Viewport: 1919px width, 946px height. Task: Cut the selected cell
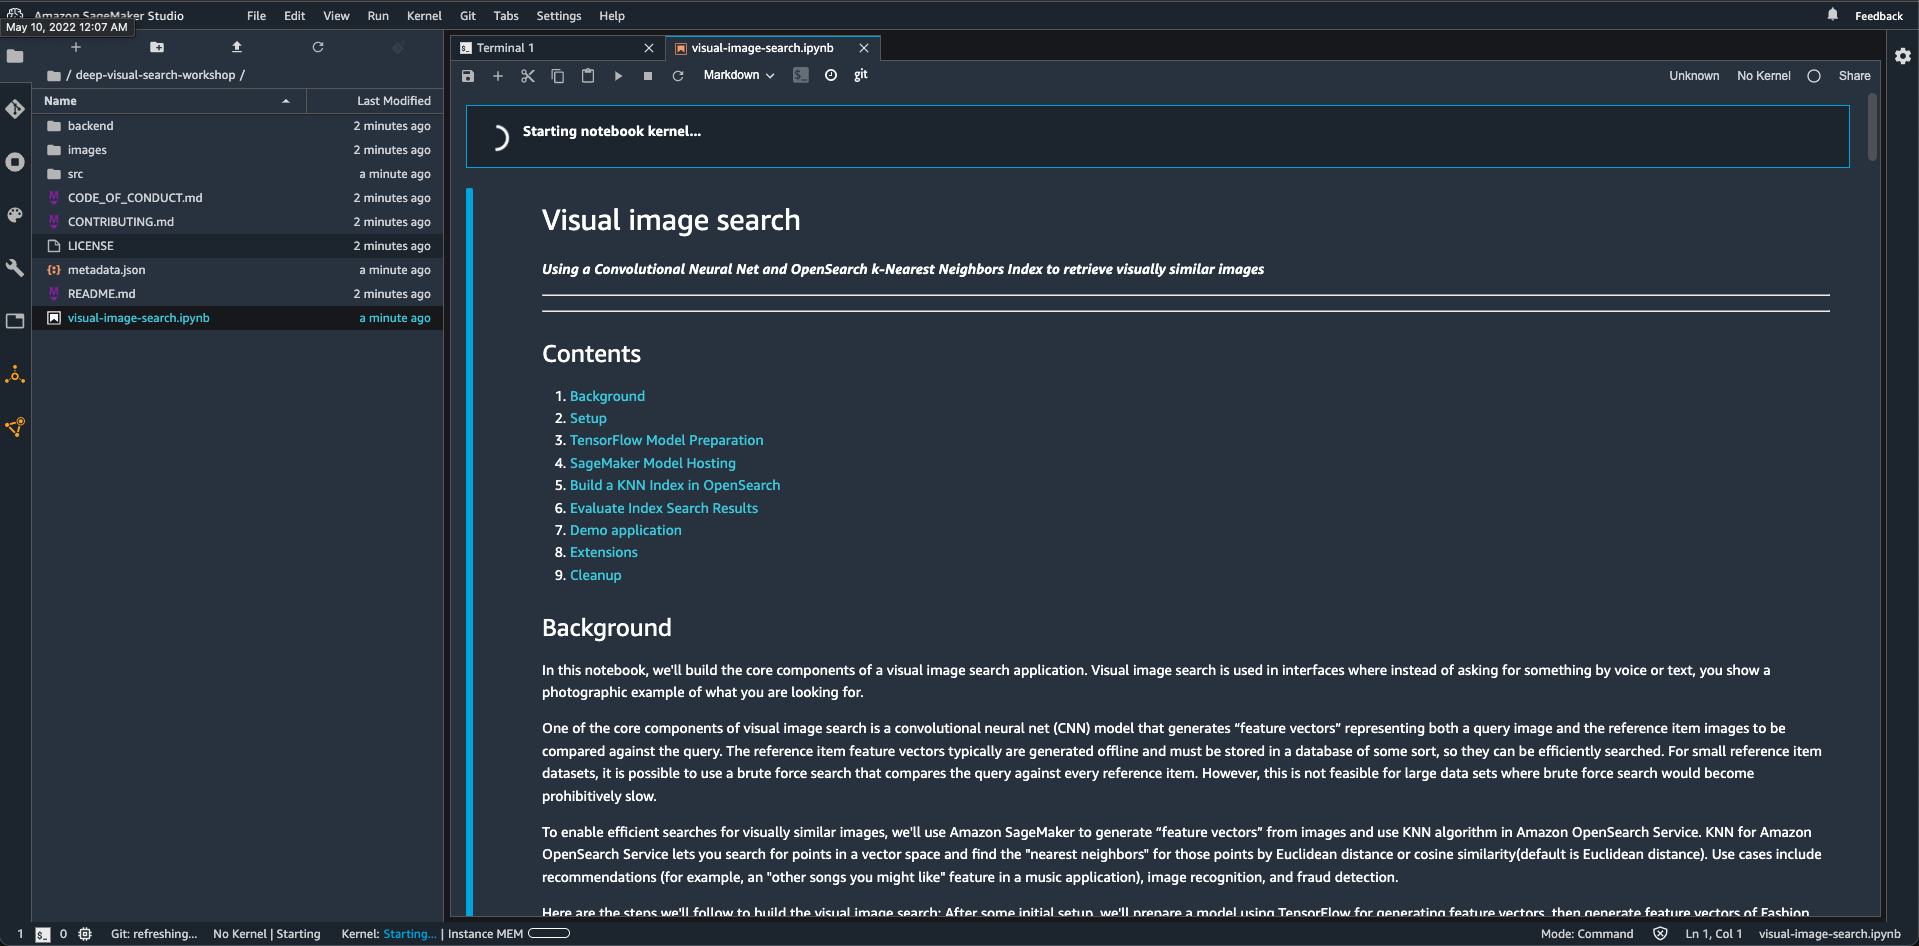[528, 76]
